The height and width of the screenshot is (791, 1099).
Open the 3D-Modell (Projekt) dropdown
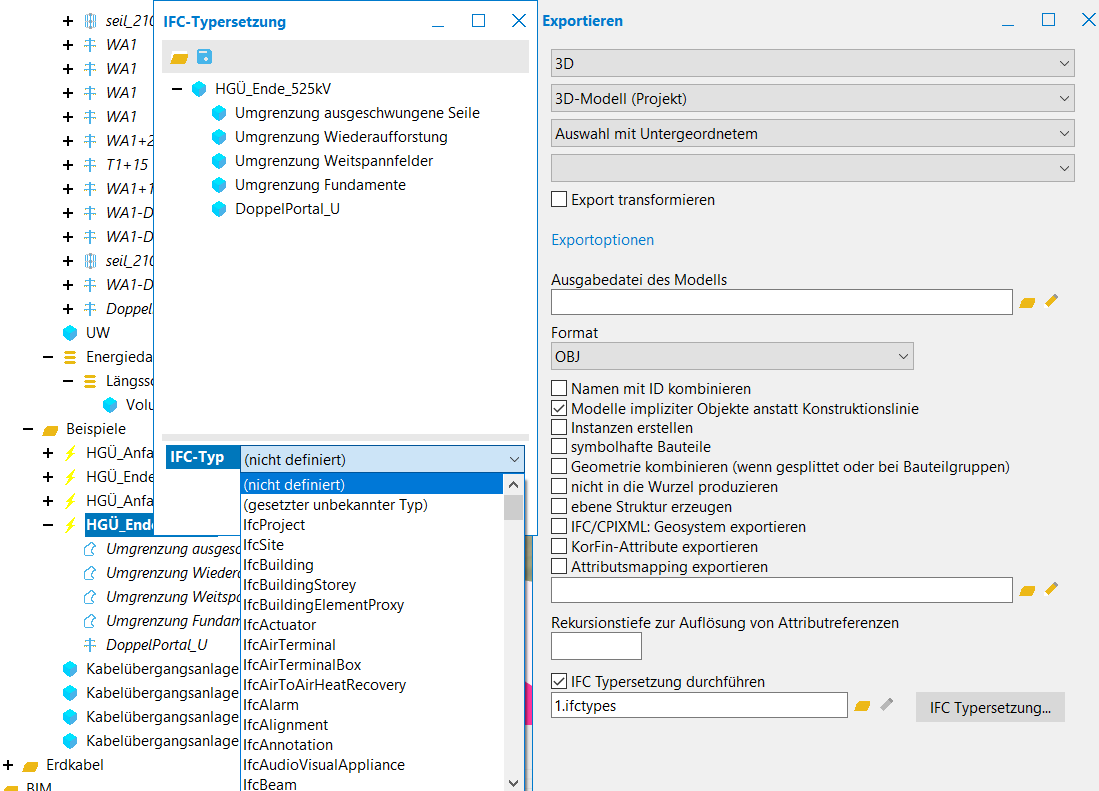[812, 99]
